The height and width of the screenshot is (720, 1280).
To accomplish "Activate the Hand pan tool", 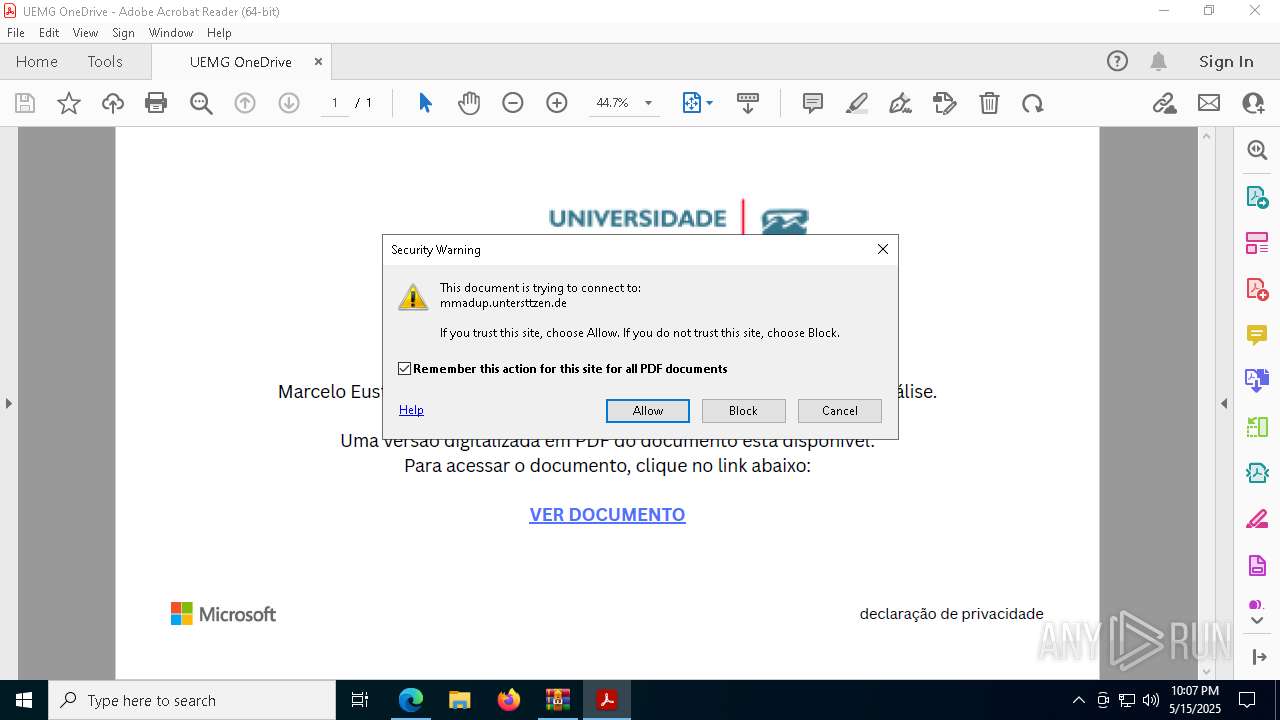I will 469,103.
